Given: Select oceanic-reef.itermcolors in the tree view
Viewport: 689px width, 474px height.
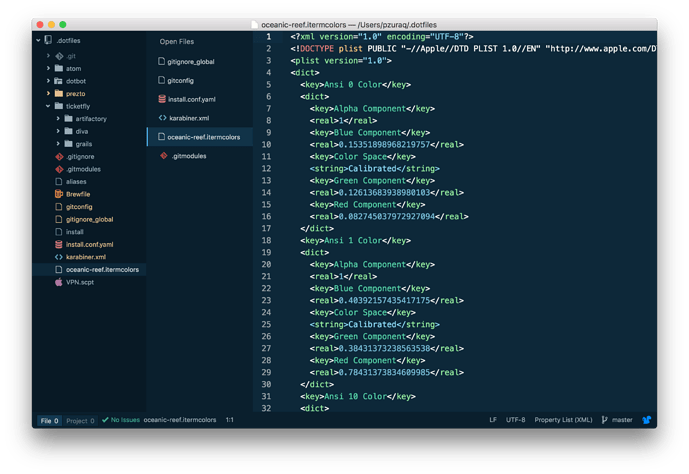Looking at the screenshot, I should (89, 270).
